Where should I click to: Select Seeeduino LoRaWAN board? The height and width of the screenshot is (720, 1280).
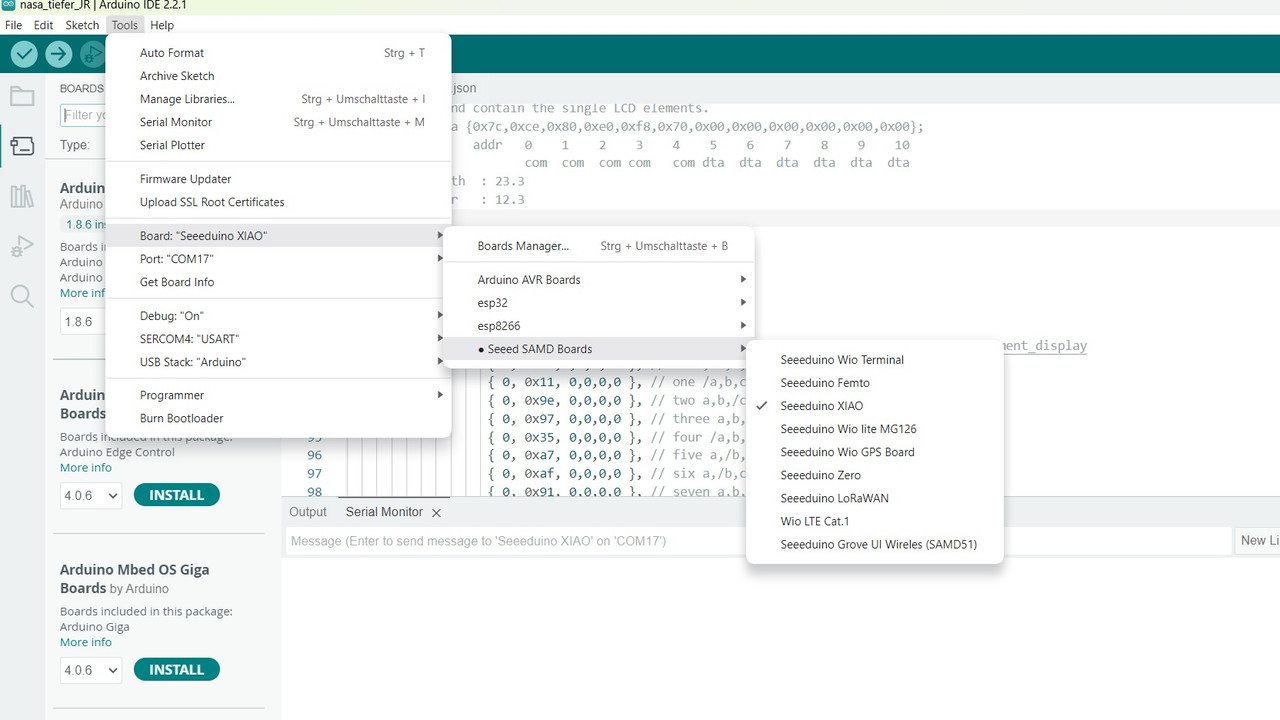pos(875,498)
